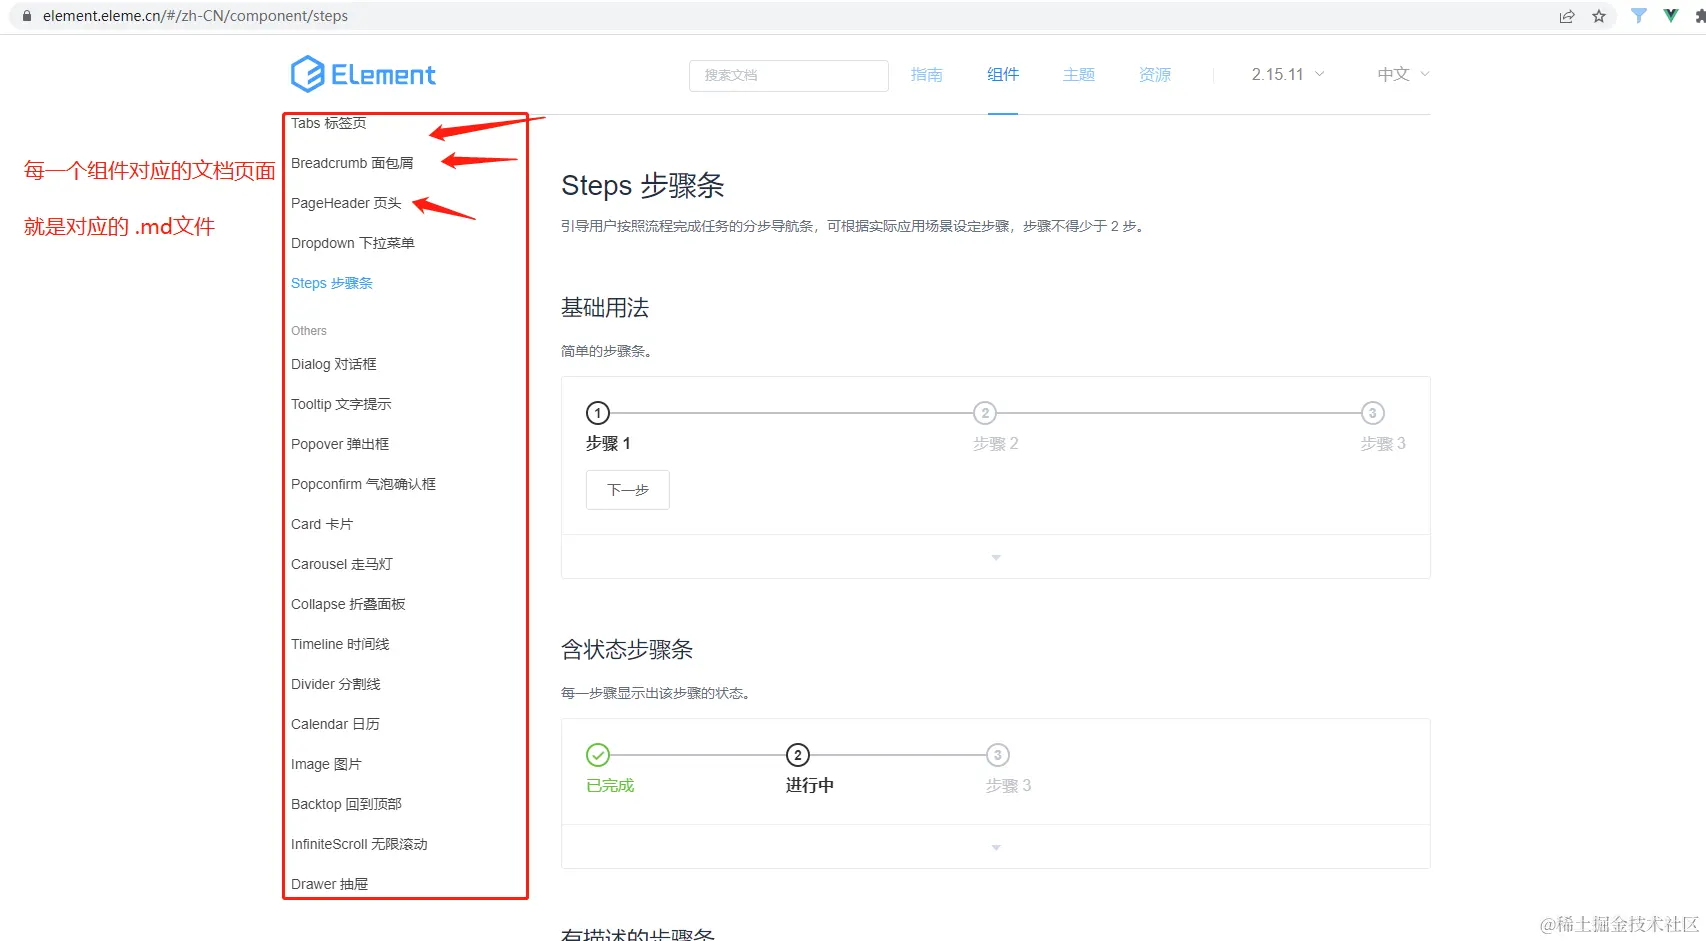
Task: Open Timeline 时间线 in sidebar
Action: pyautogui.click(x=340, y=644)
